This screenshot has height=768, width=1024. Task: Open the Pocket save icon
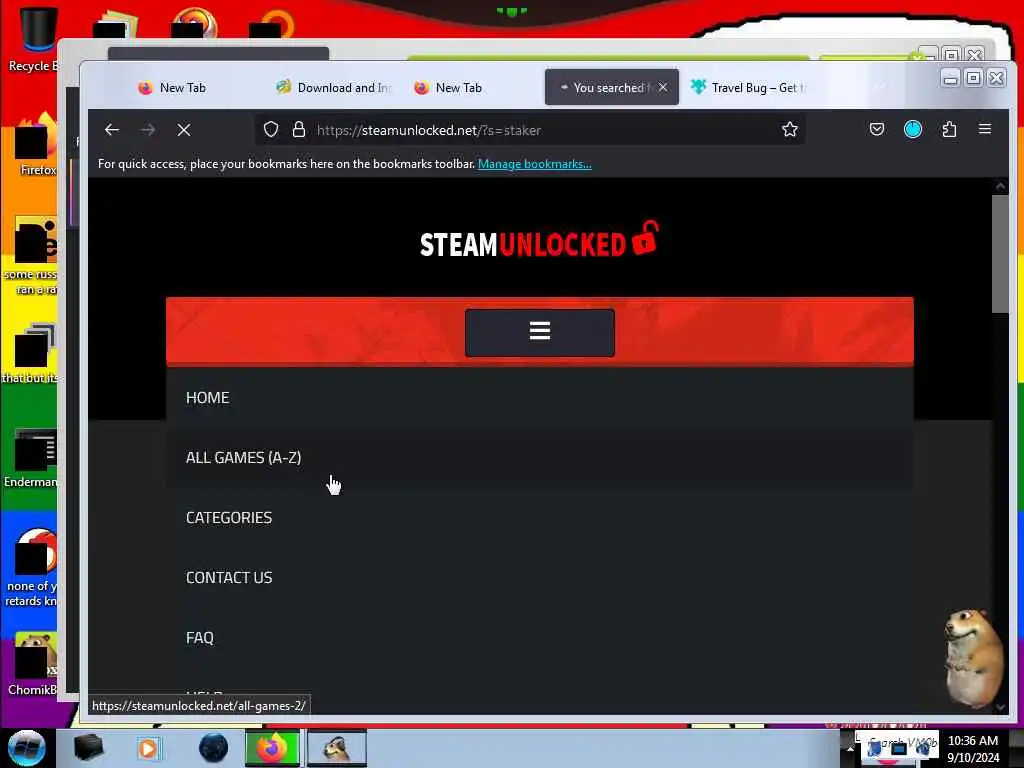click(877, 129)
